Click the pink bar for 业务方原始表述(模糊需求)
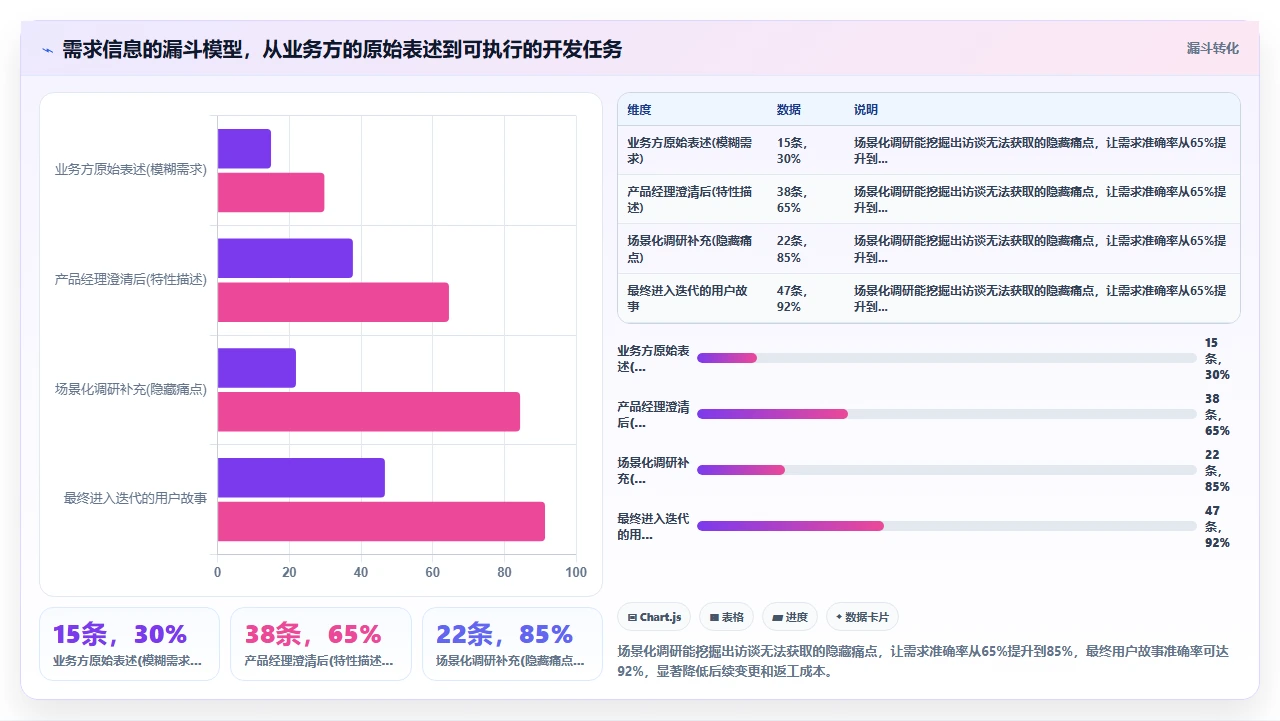Screen dimensions: 1280x721 pyautogui.click(x=271, y=192)
